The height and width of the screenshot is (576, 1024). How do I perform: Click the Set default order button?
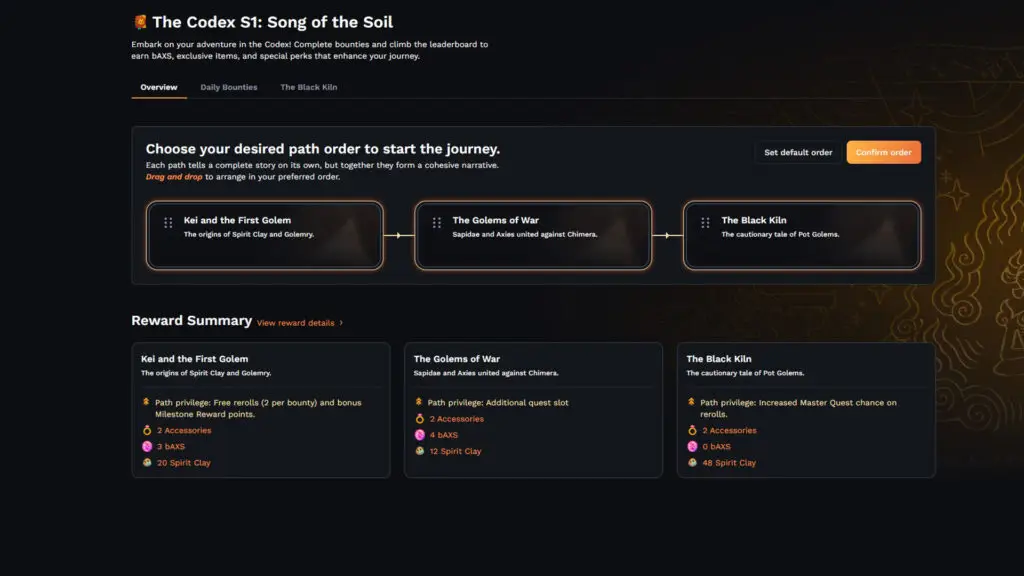pos(798,153)
